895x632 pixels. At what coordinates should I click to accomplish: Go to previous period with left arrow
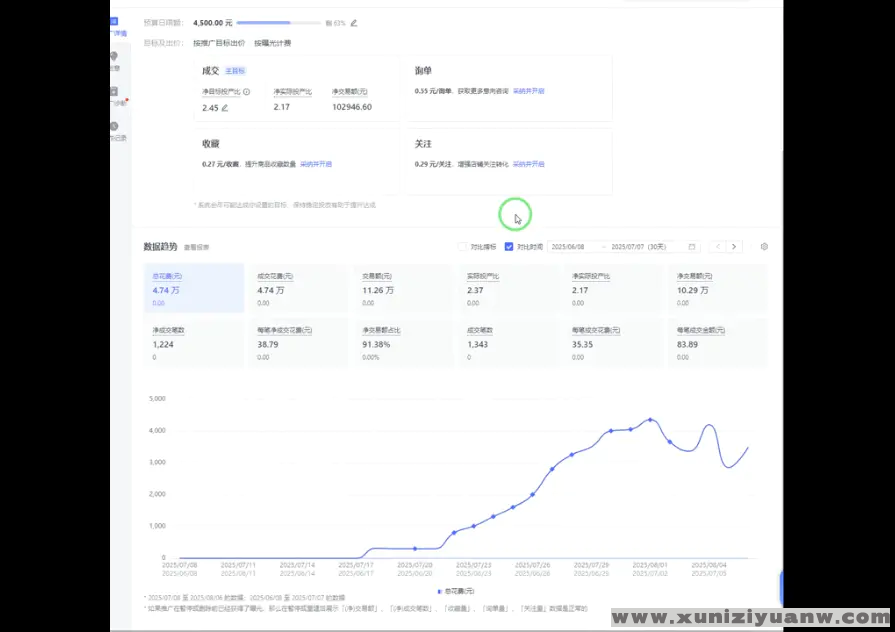717,246
